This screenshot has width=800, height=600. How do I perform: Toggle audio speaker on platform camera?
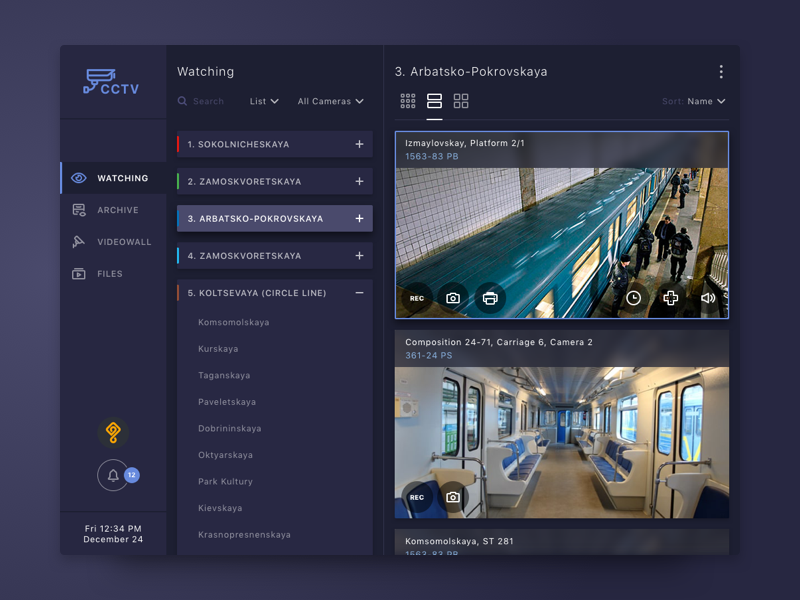pos(708,298)
